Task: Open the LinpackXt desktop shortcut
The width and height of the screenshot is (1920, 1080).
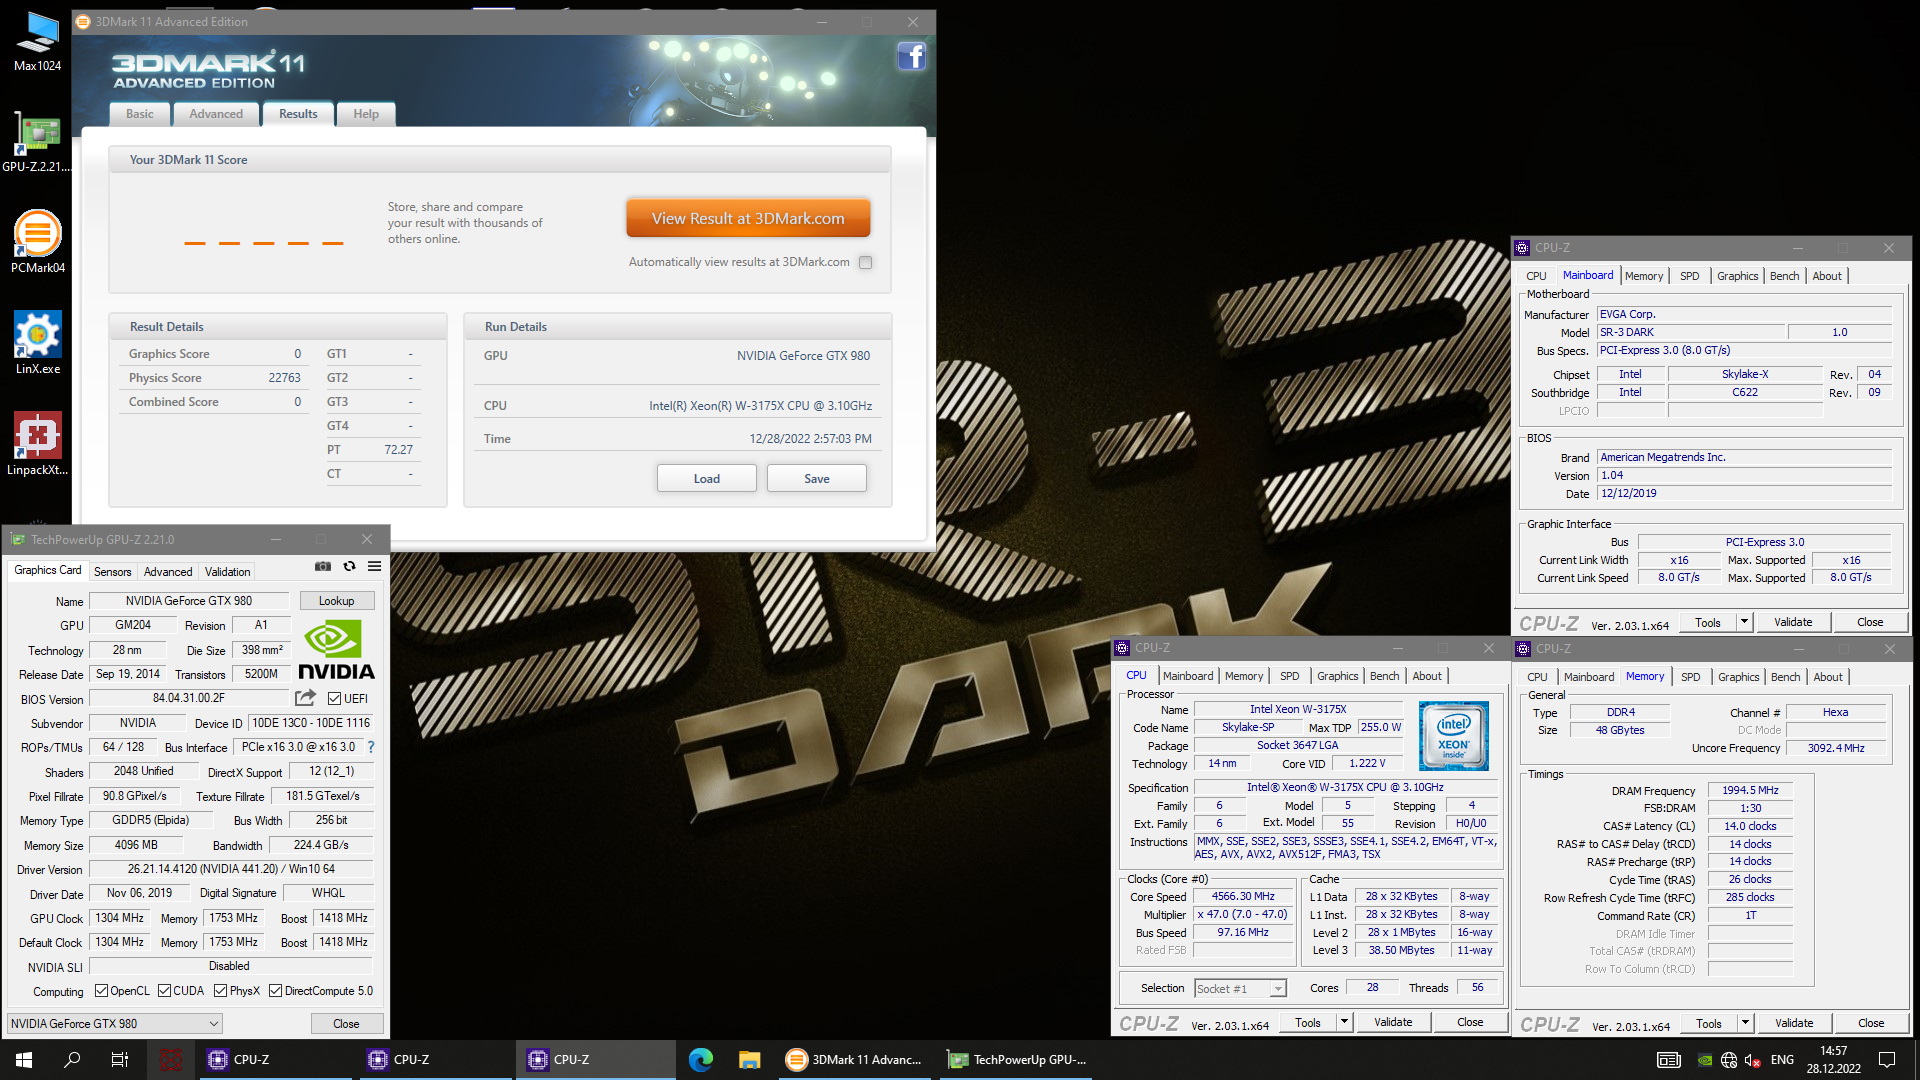Action: (x=37, y=444)
